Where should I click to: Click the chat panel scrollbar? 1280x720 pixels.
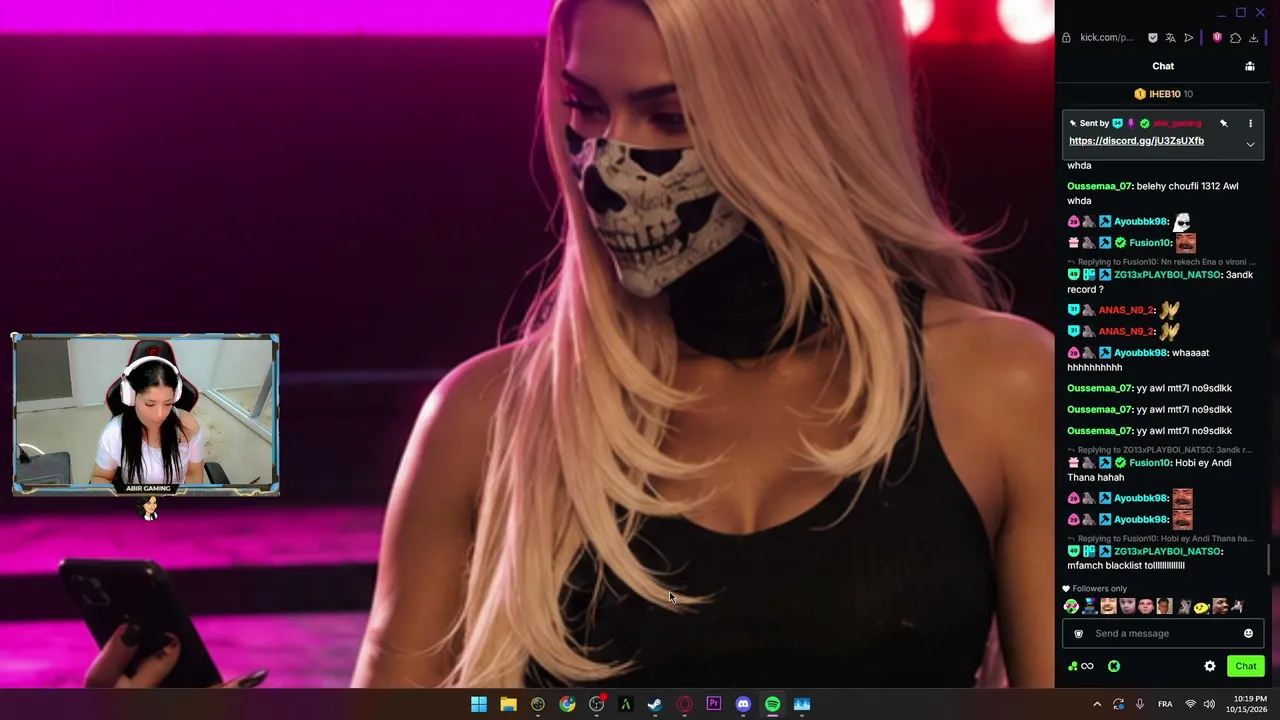coord(1270,561)
